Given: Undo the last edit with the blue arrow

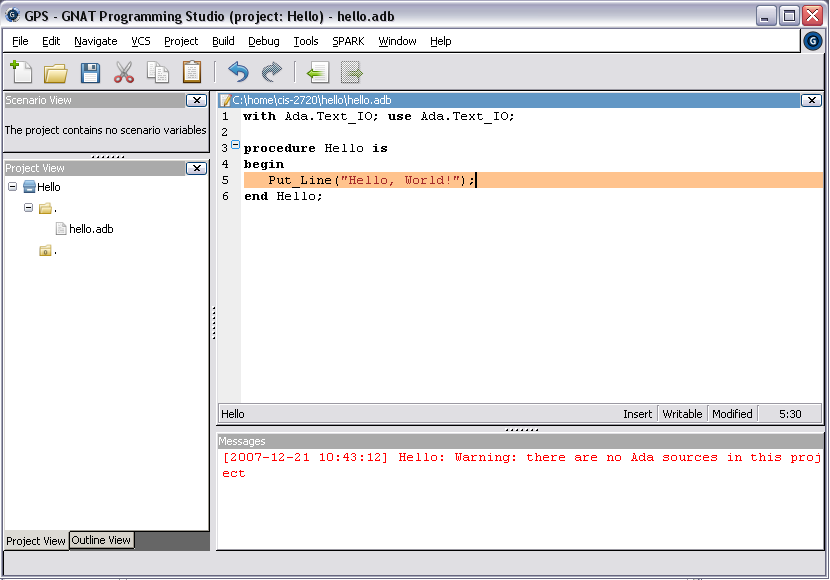Looking at the screenshot, I should pyautogui.click(x=238, y=72).
